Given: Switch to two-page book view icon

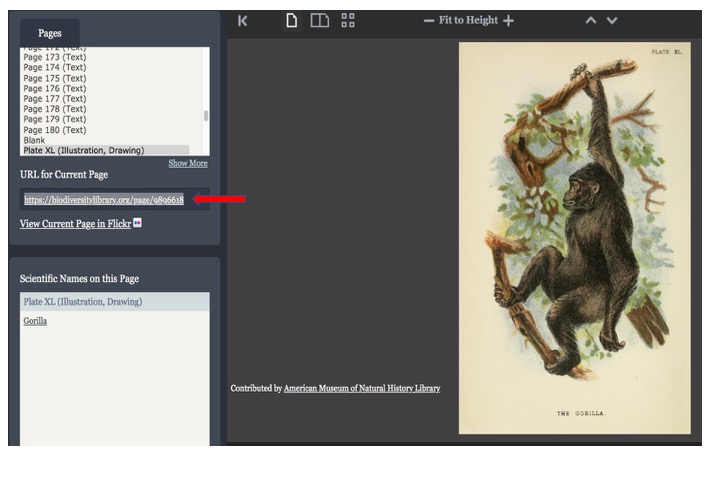Looking at the screenshot, I should (x=320, y=21).
